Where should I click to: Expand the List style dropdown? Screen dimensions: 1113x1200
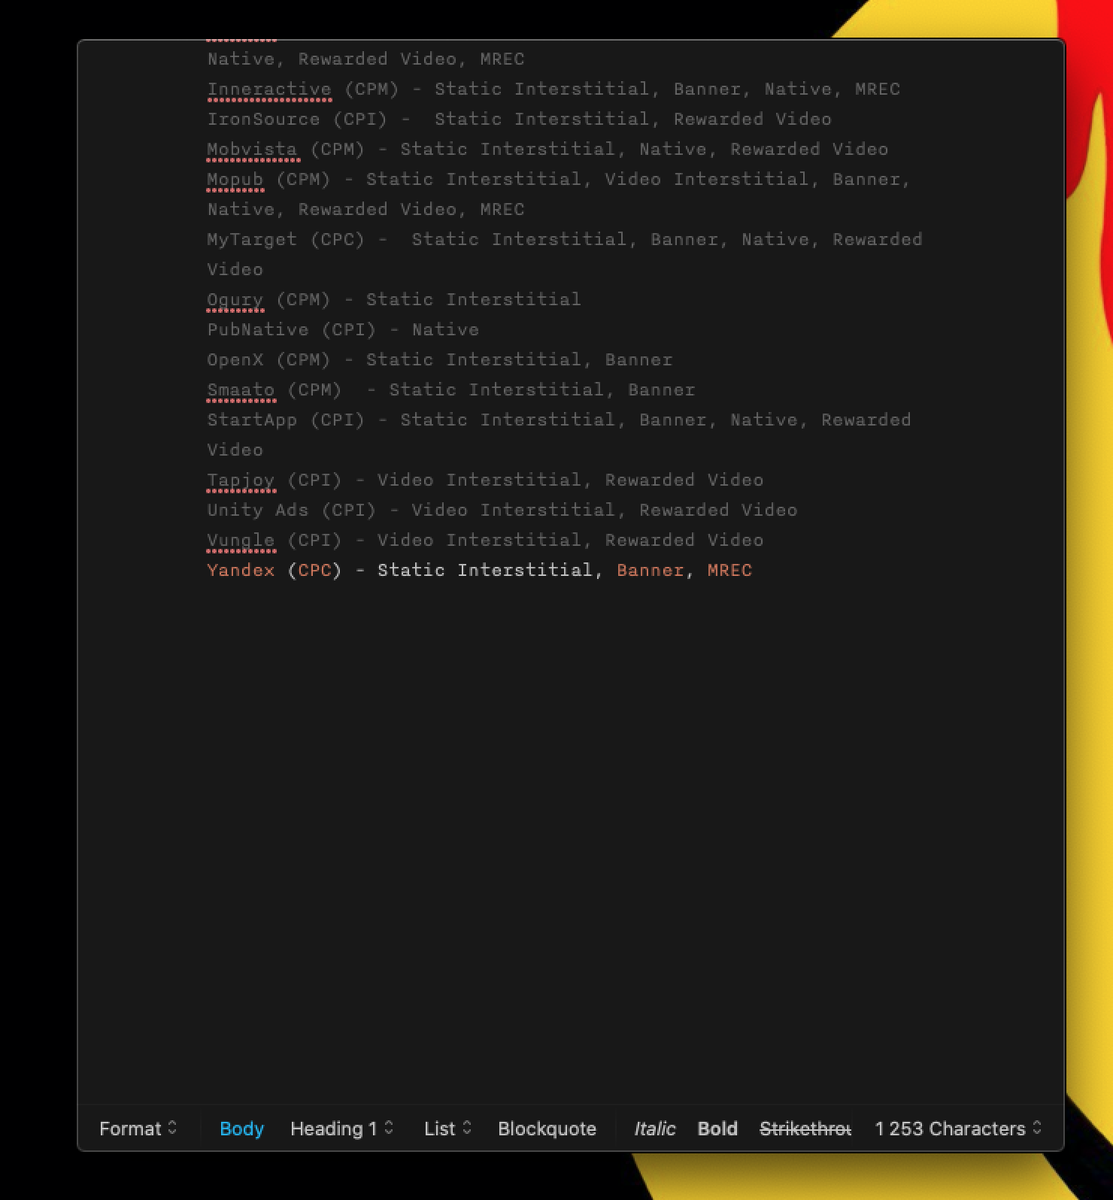[x=448, y=1128]
